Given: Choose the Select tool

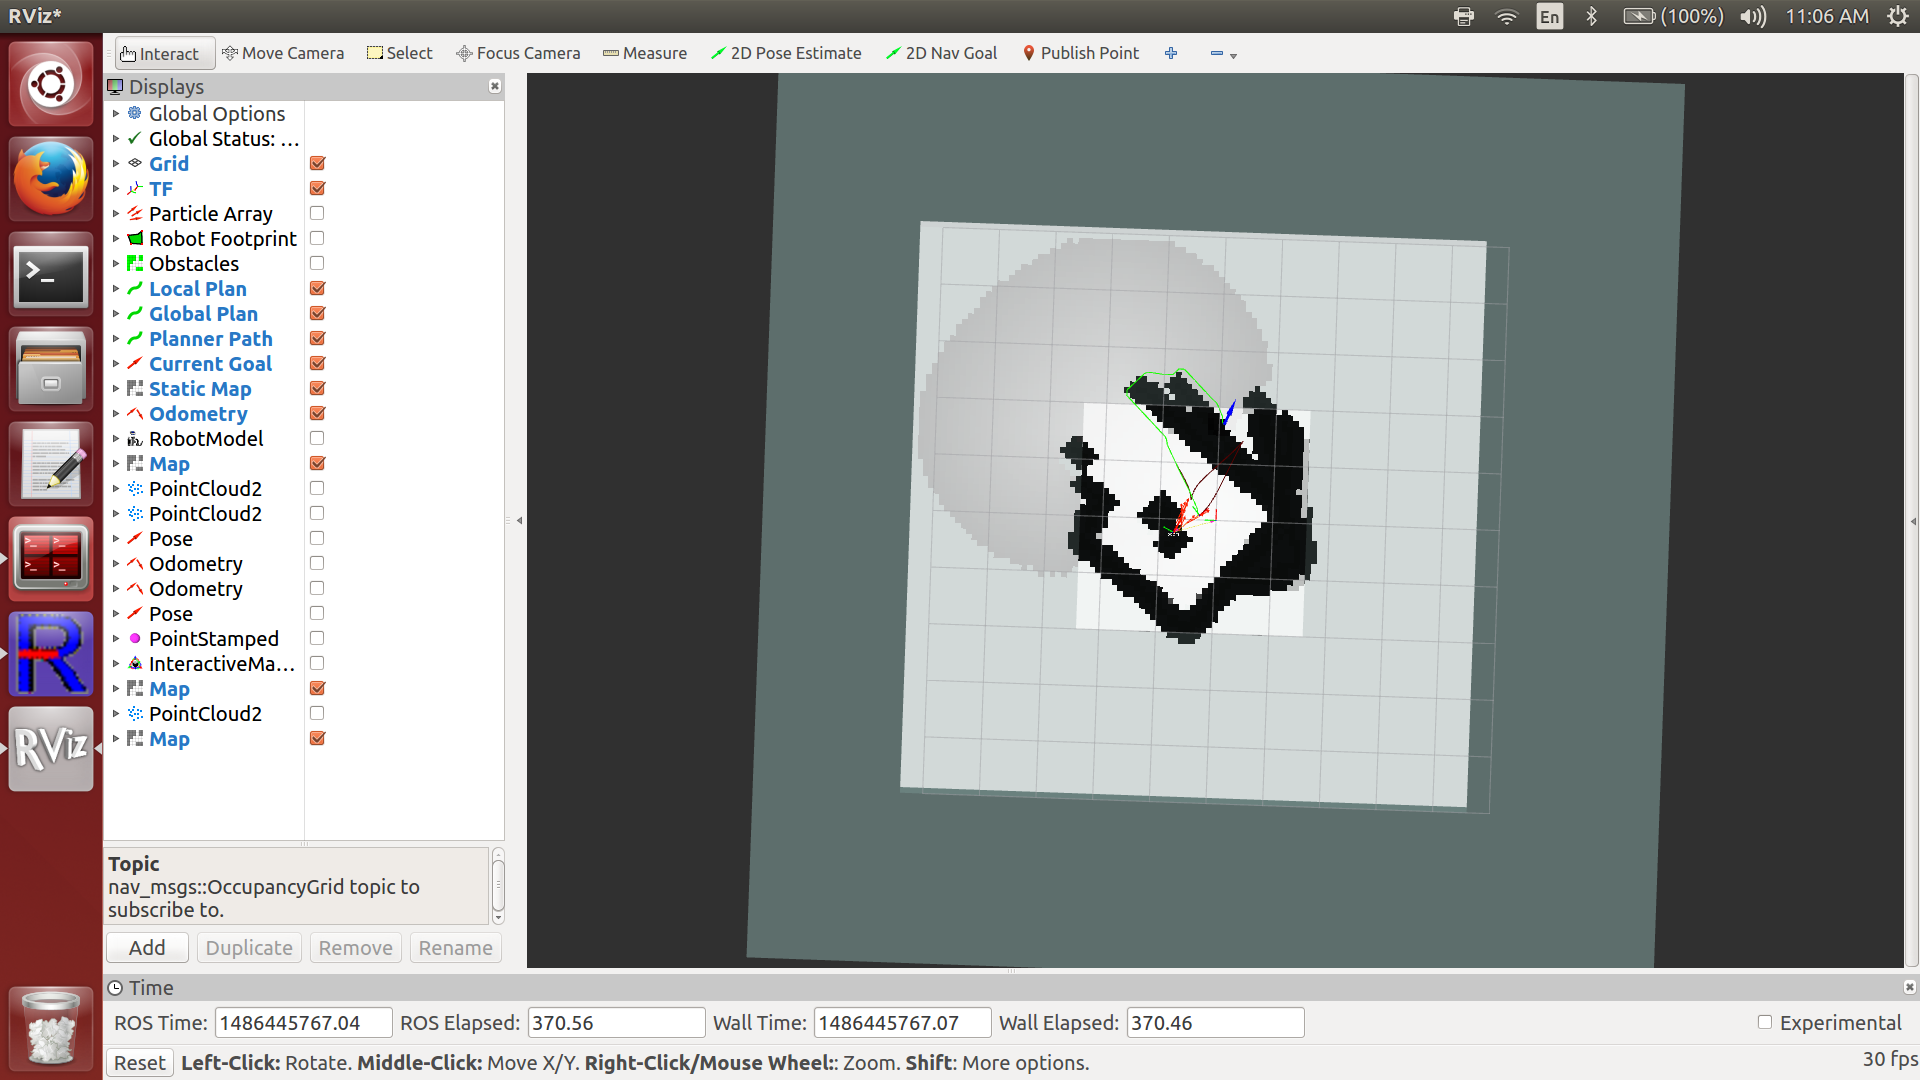Looking at the screenshot, I should click(400, 53).
